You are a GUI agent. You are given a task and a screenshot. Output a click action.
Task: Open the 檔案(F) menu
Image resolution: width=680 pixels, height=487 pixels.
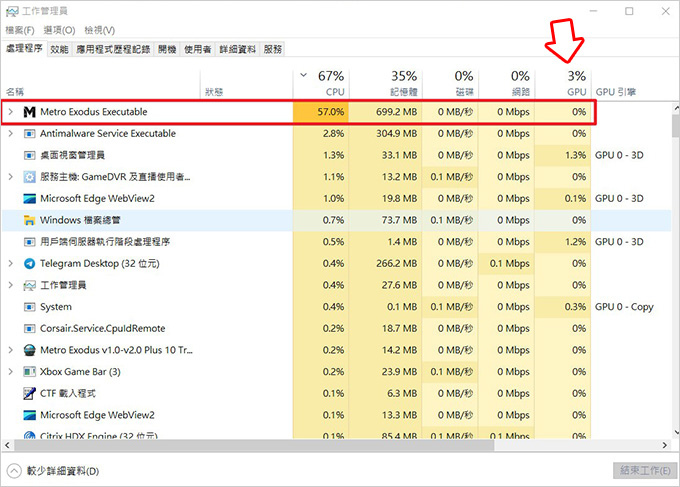[x=20, y=30]
